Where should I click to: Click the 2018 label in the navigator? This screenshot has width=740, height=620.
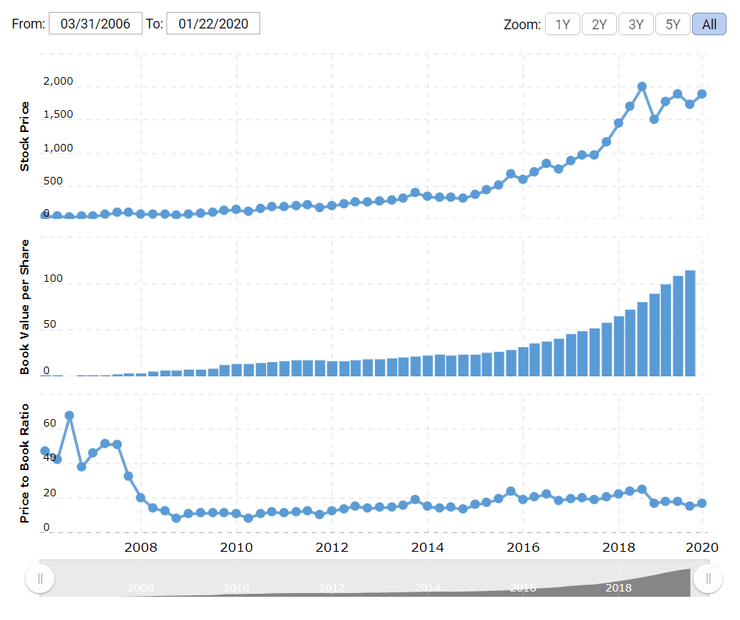[619, 588]
